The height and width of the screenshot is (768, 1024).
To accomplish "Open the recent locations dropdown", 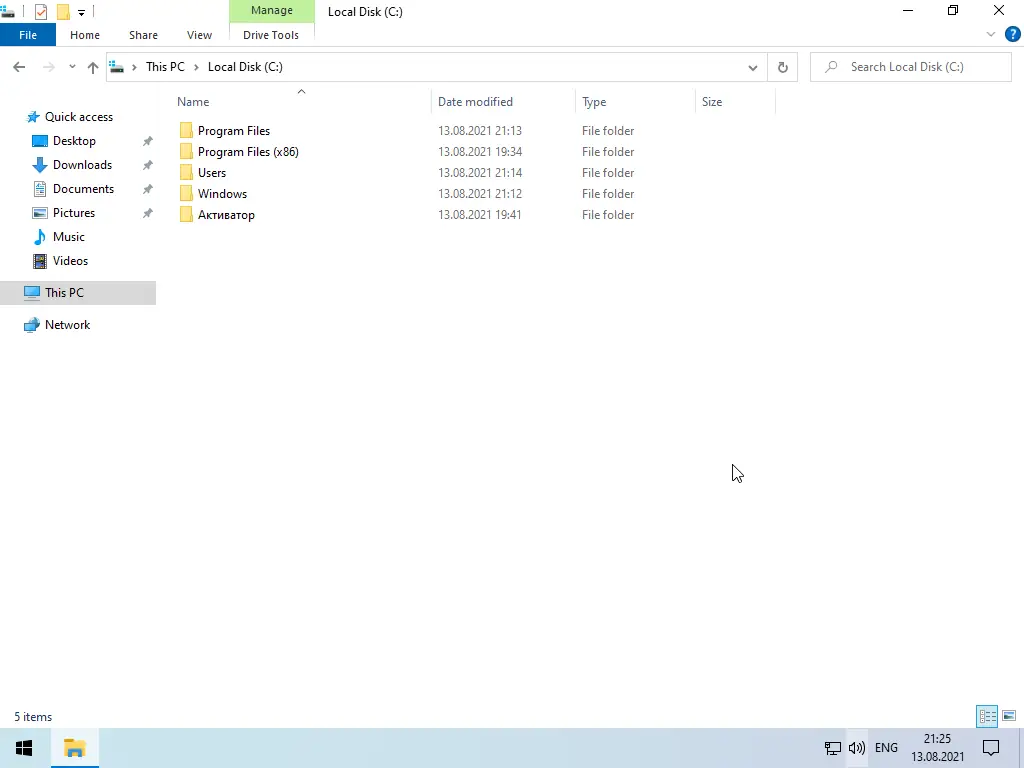I will (72, 67).
